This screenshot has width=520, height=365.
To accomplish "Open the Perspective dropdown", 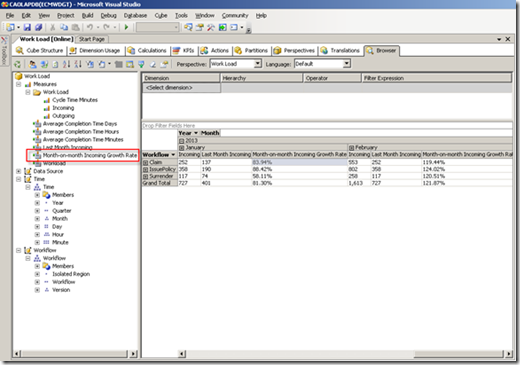I will click(257, 64).
